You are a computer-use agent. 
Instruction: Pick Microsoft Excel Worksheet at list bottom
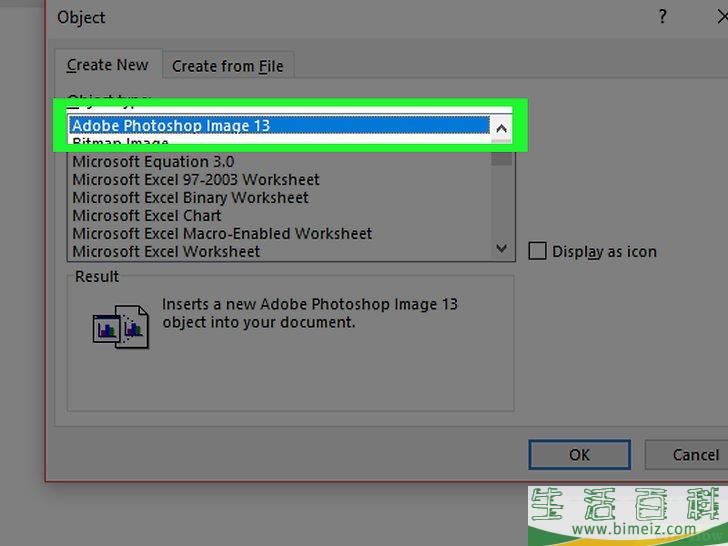tap(165, 252)
